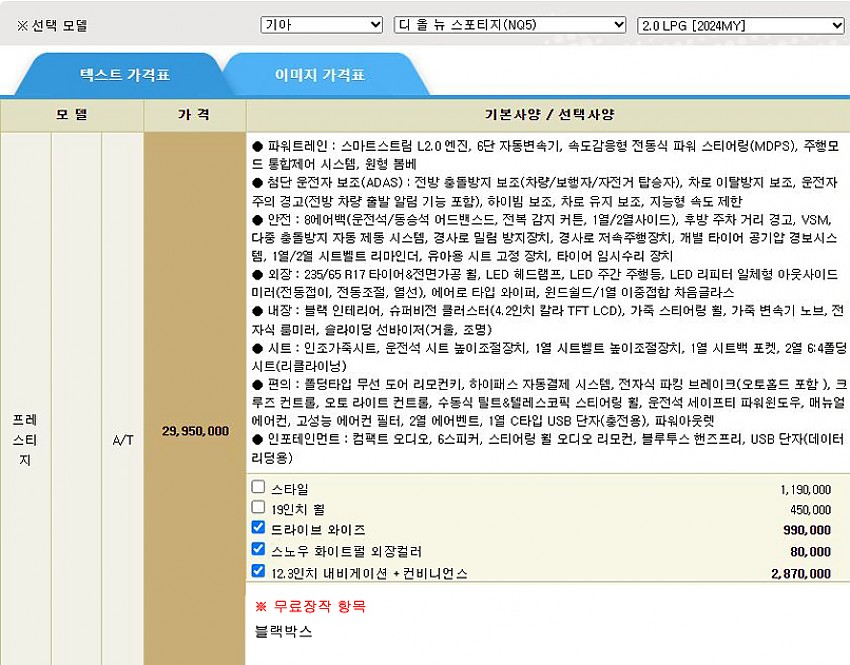Click the 모델 column header

point(72,115)
